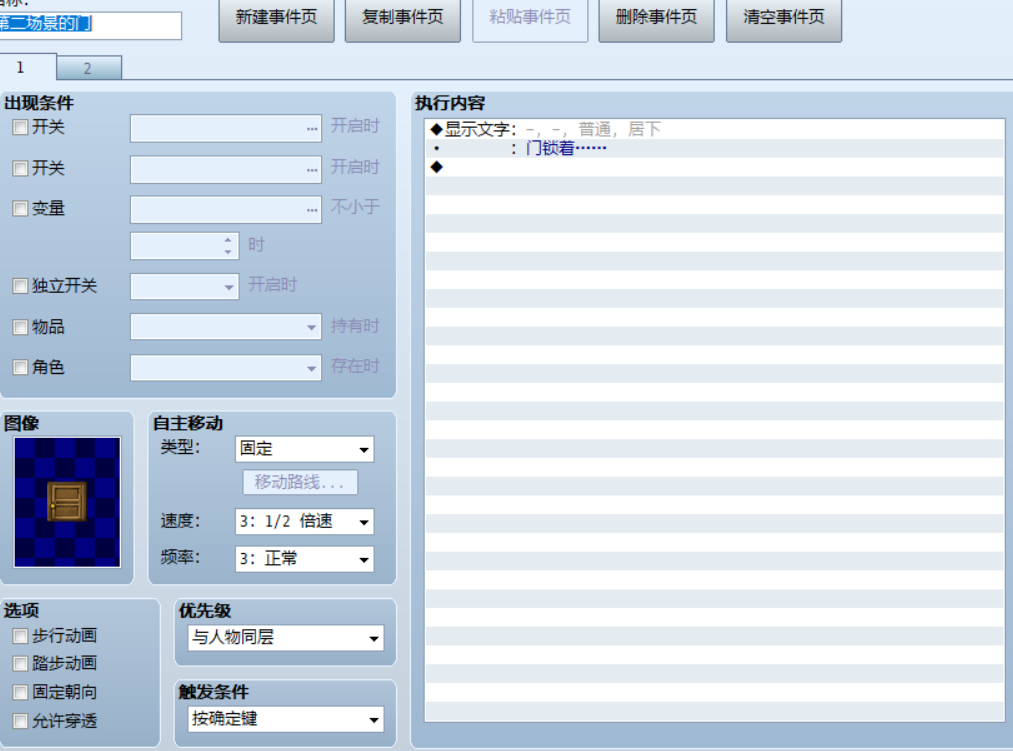Open the 类型 dropdown showing 固定
This screenshot has width=1013, height=751.
click(x=304, y=449)
